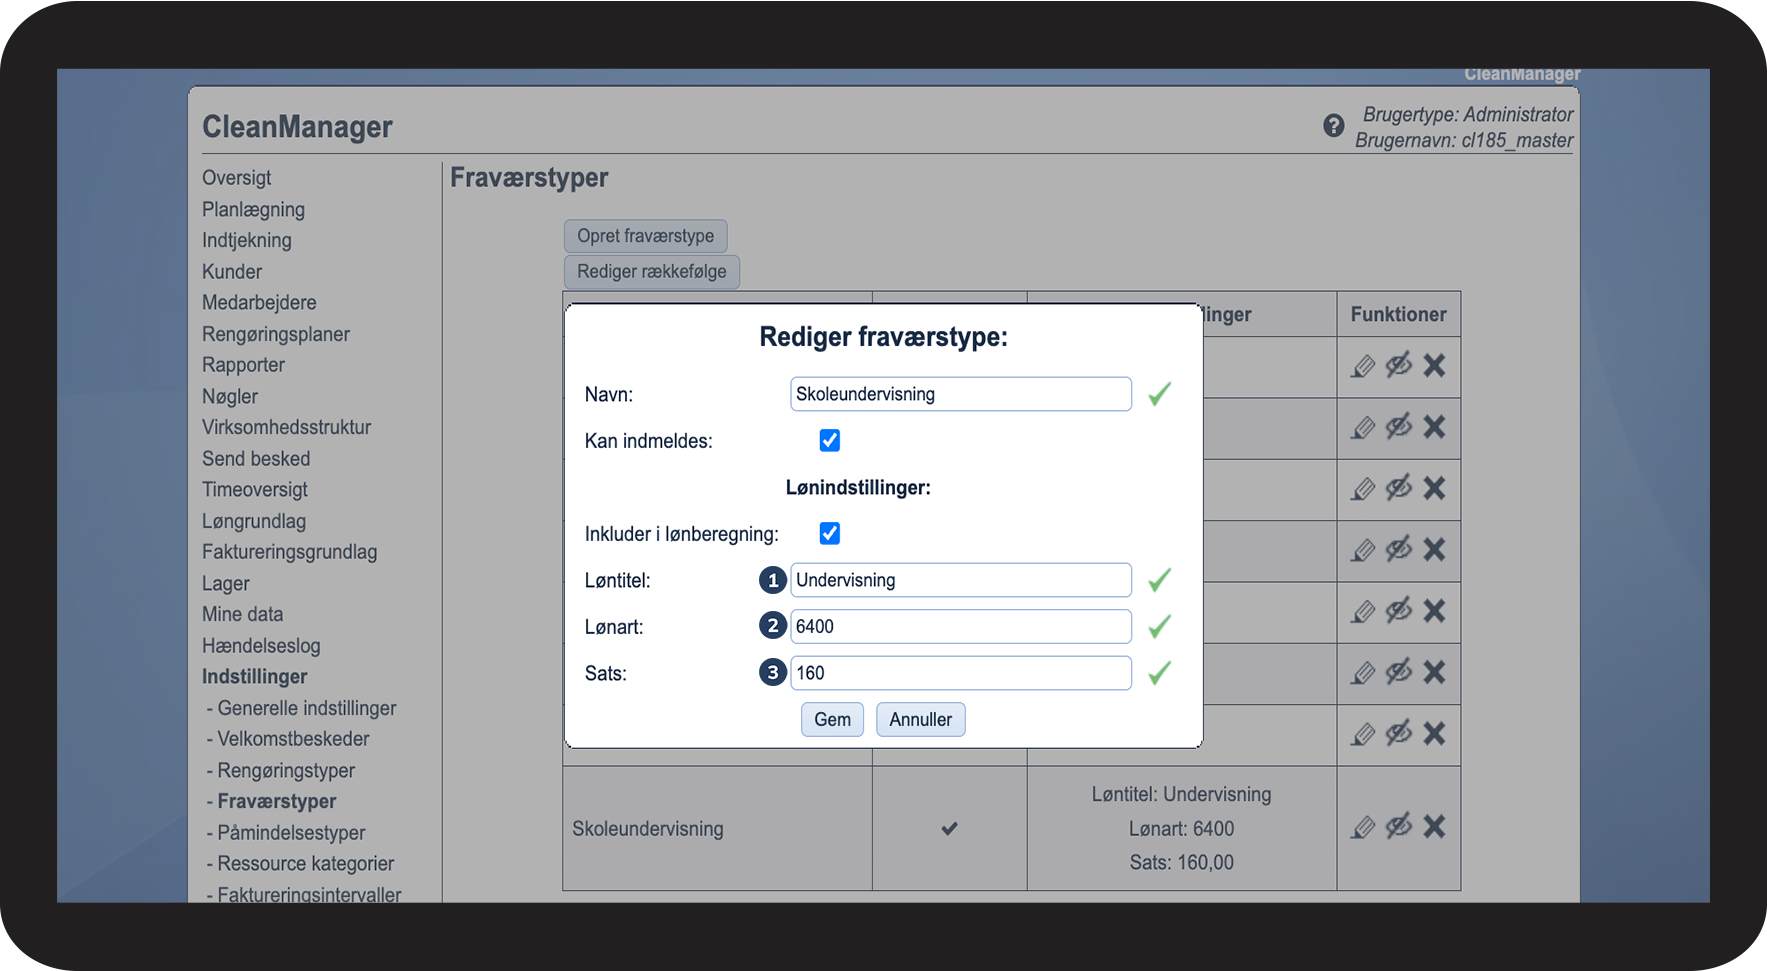This screenshot has width=1767, height=971.
Task: Click delete X icon in first table row
Action: (x=1434, y=366)
